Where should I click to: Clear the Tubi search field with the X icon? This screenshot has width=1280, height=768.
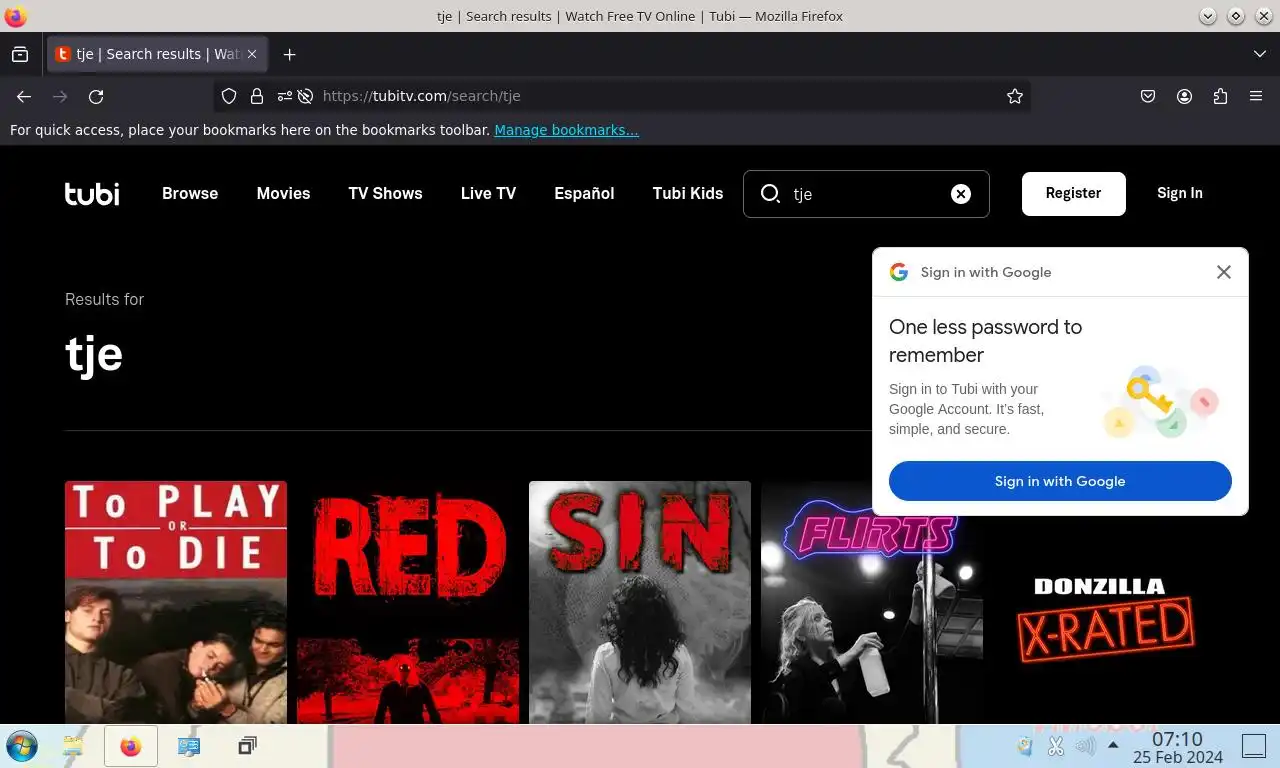click(960, 194)
